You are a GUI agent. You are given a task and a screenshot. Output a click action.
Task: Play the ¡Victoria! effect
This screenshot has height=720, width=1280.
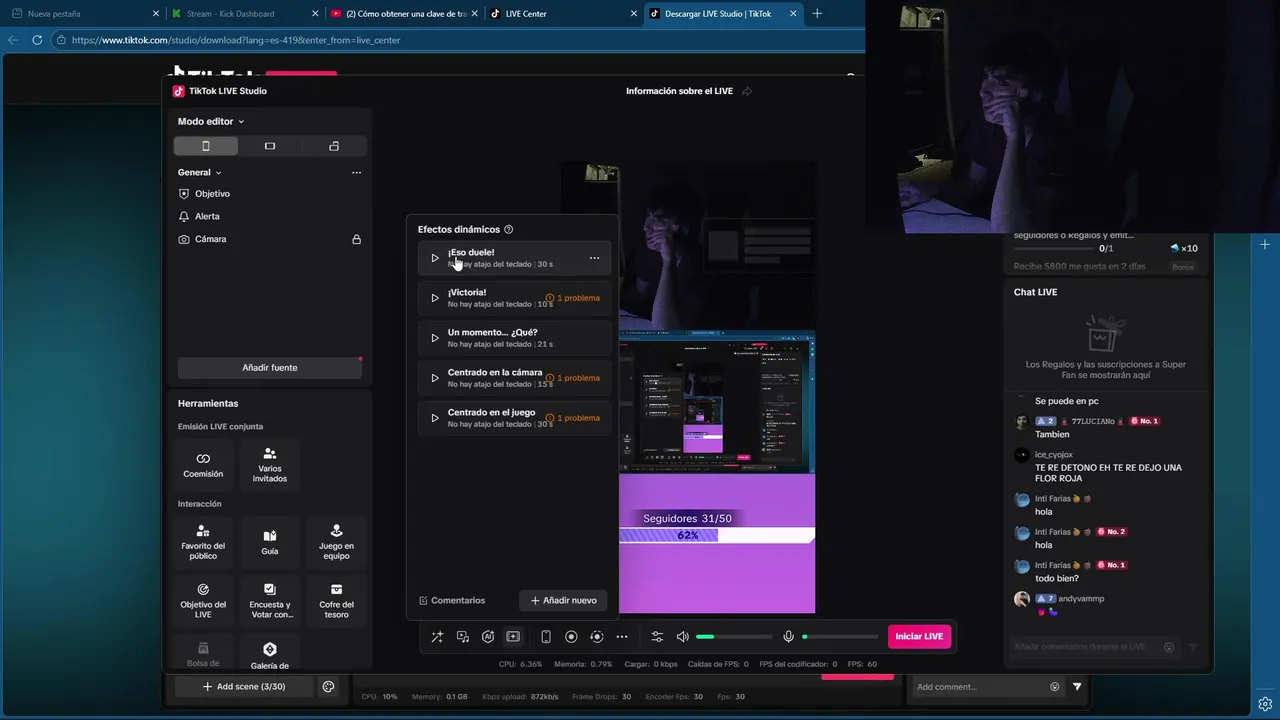click(x=434, y=298)
